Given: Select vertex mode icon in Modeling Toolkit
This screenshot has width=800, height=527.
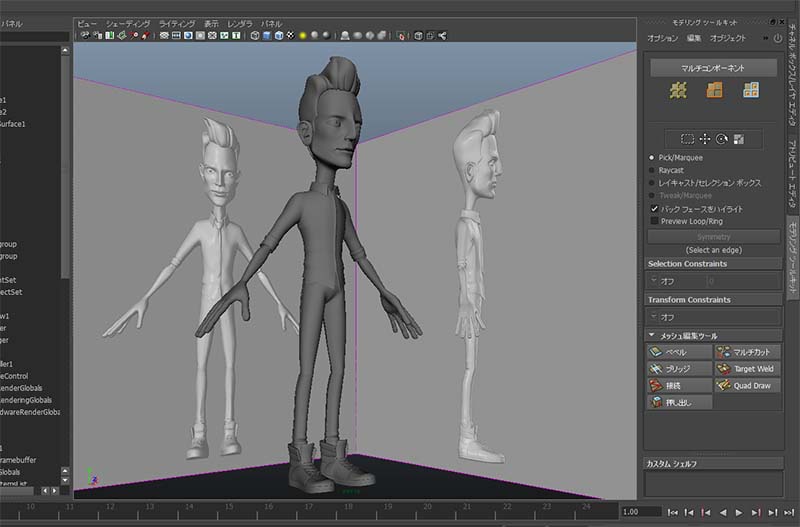Looking at the screenshot, I should click(x=678, y=90).
